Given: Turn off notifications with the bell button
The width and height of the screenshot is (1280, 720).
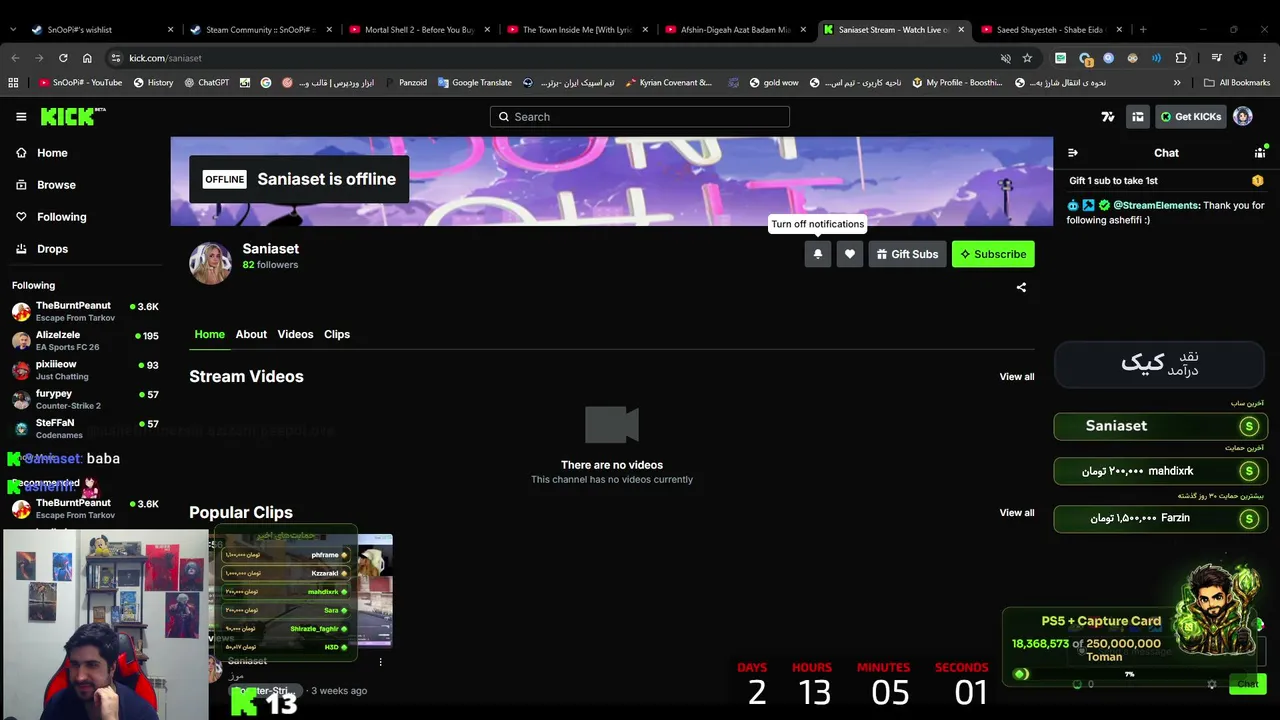Looking at the screenshot, I should coord(818,254).
